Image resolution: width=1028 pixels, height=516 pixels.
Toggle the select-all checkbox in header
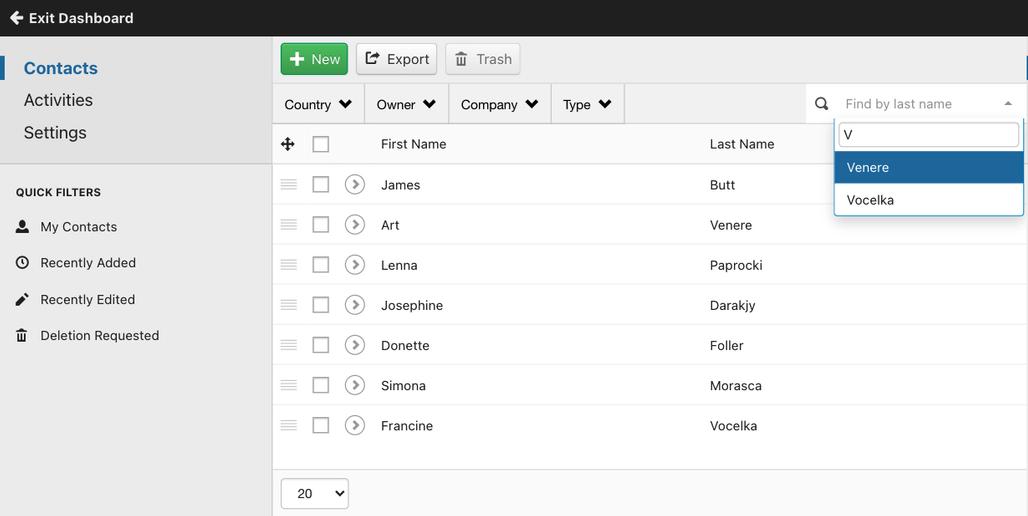(321, 144)
